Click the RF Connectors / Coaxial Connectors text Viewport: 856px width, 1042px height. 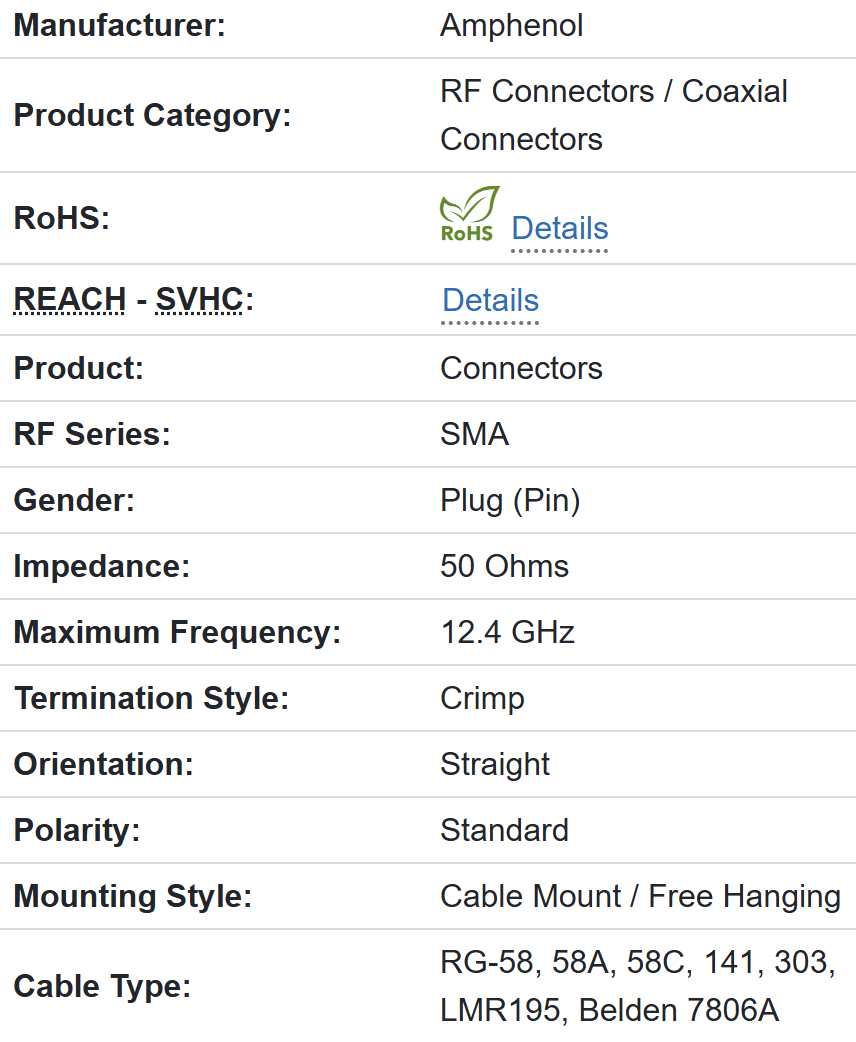coord(613,115)
